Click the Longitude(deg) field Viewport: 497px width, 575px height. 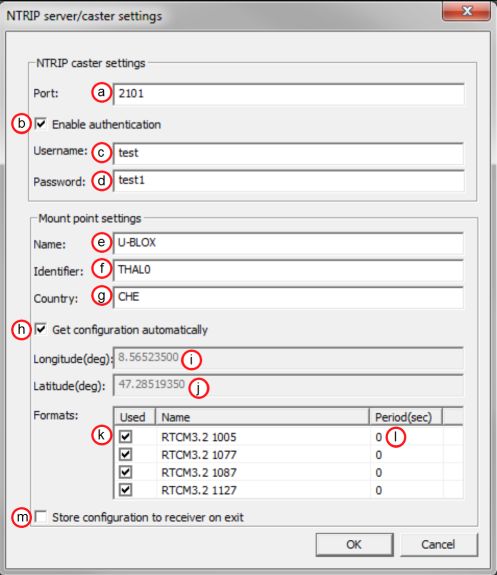pos(288,358)
